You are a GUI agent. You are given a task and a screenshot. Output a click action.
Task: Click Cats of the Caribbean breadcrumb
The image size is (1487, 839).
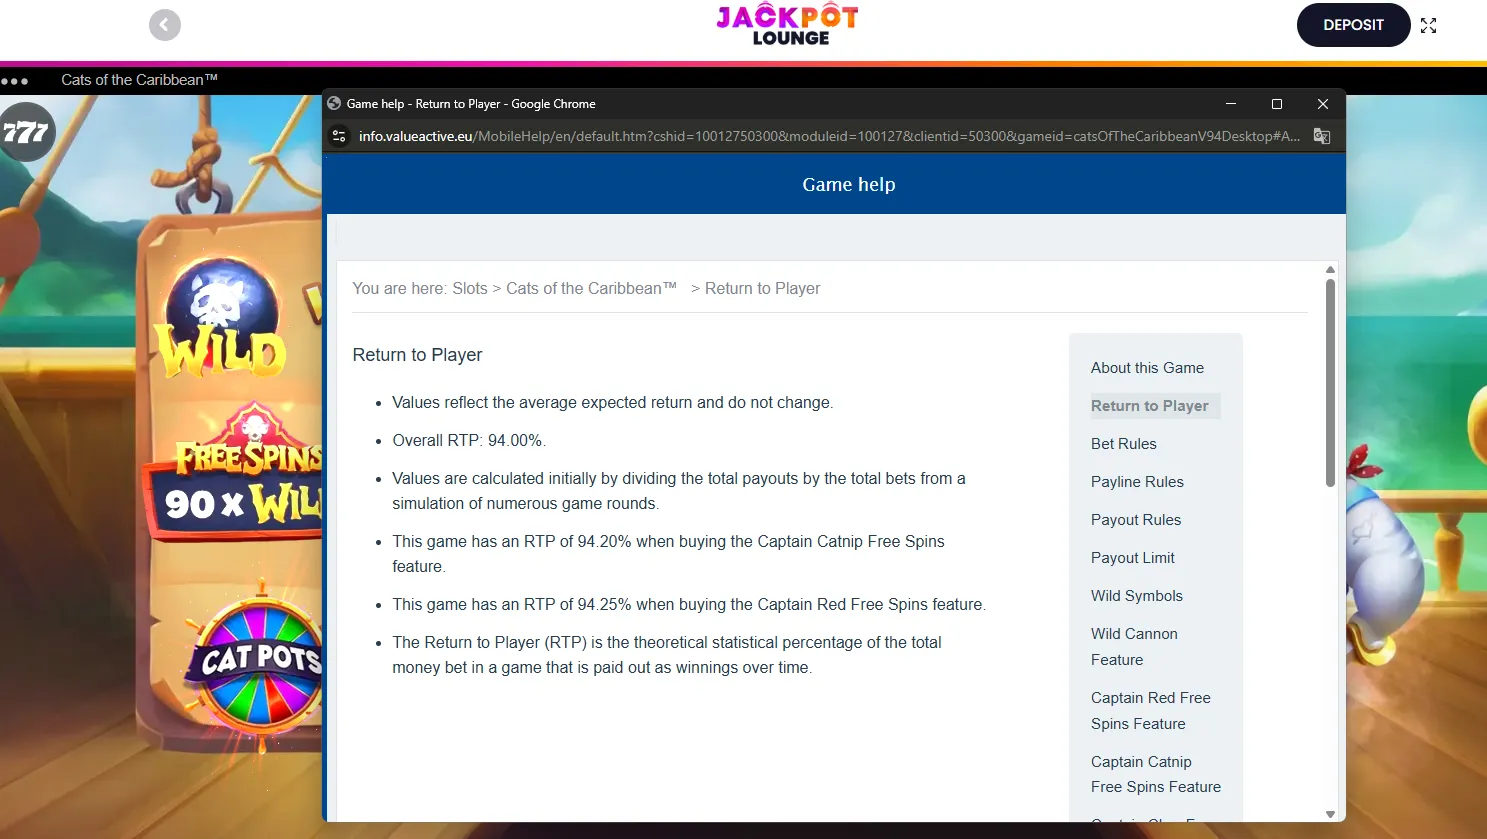[x=591, y=289]
